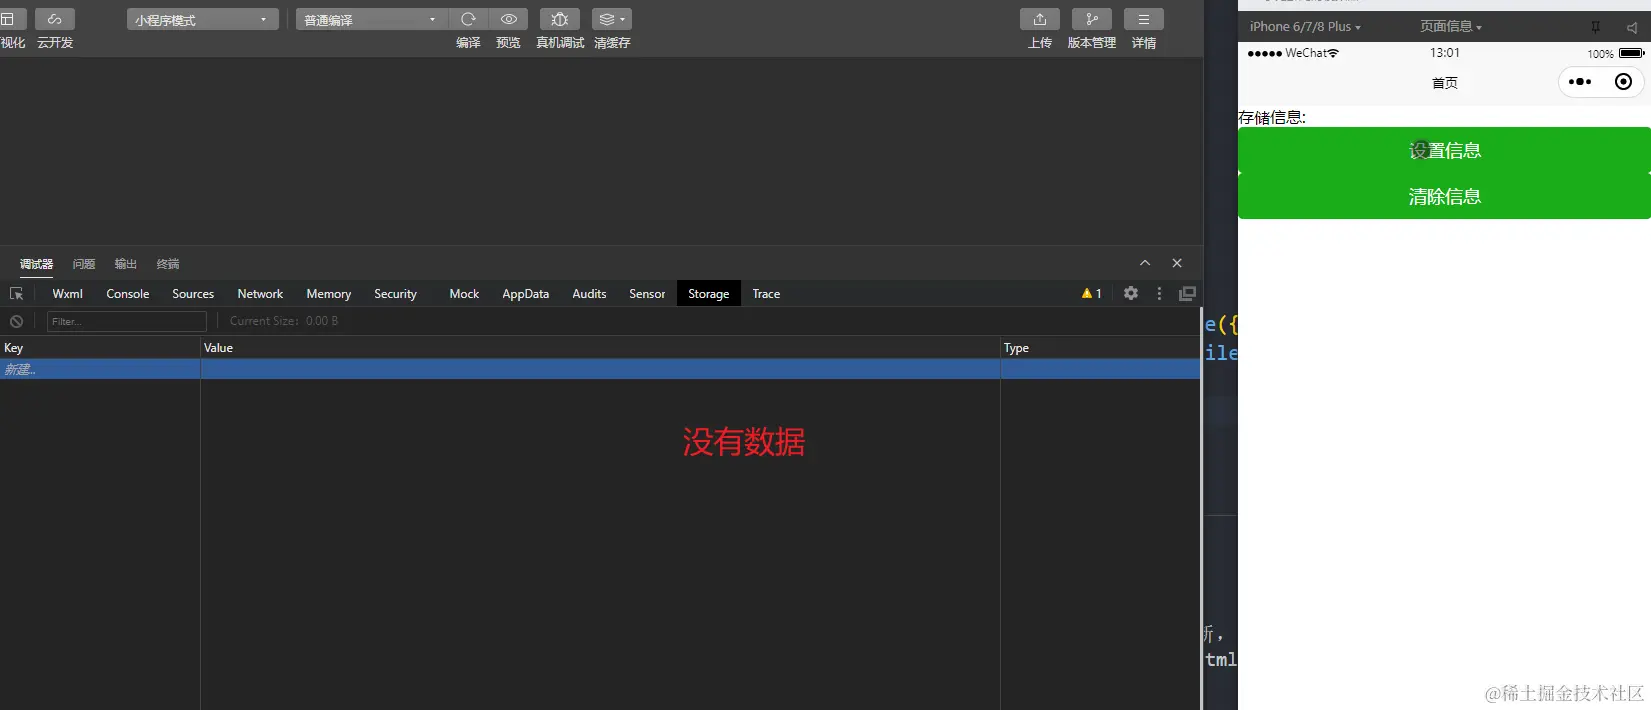Select the Storage tab

coord(709,294)
